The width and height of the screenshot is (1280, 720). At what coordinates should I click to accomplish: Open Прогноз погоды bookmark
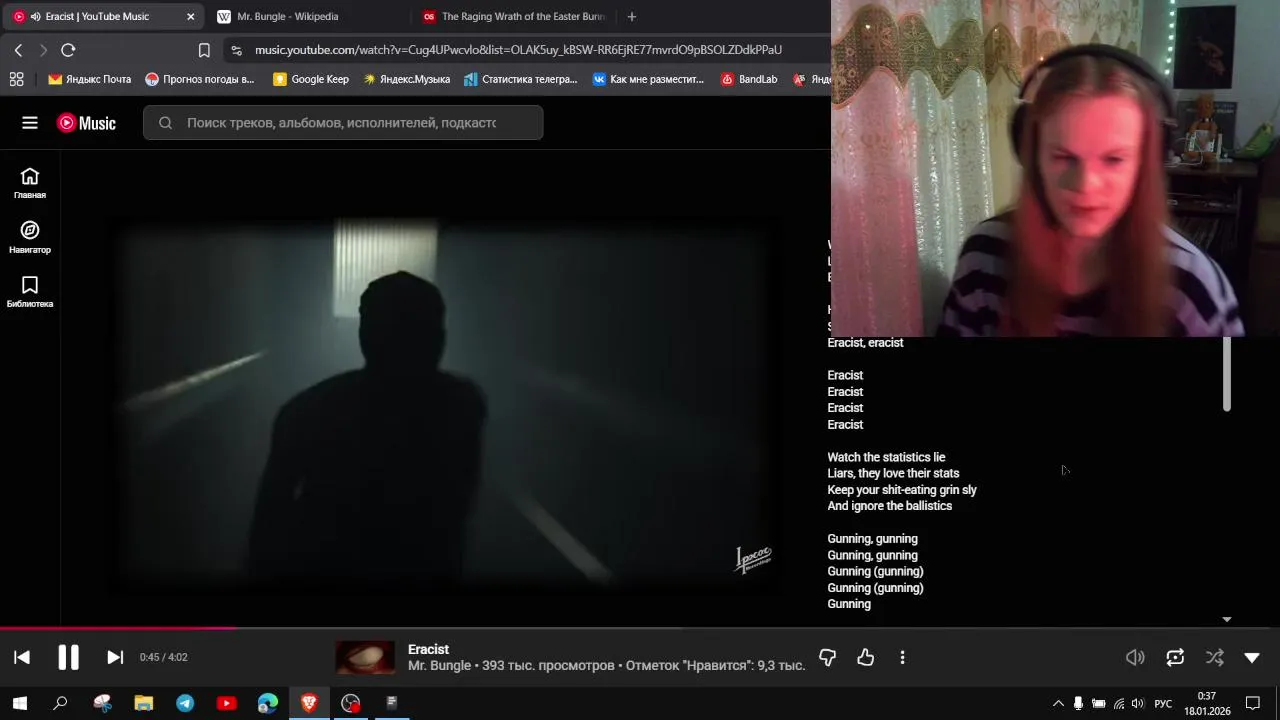[200, 79]
